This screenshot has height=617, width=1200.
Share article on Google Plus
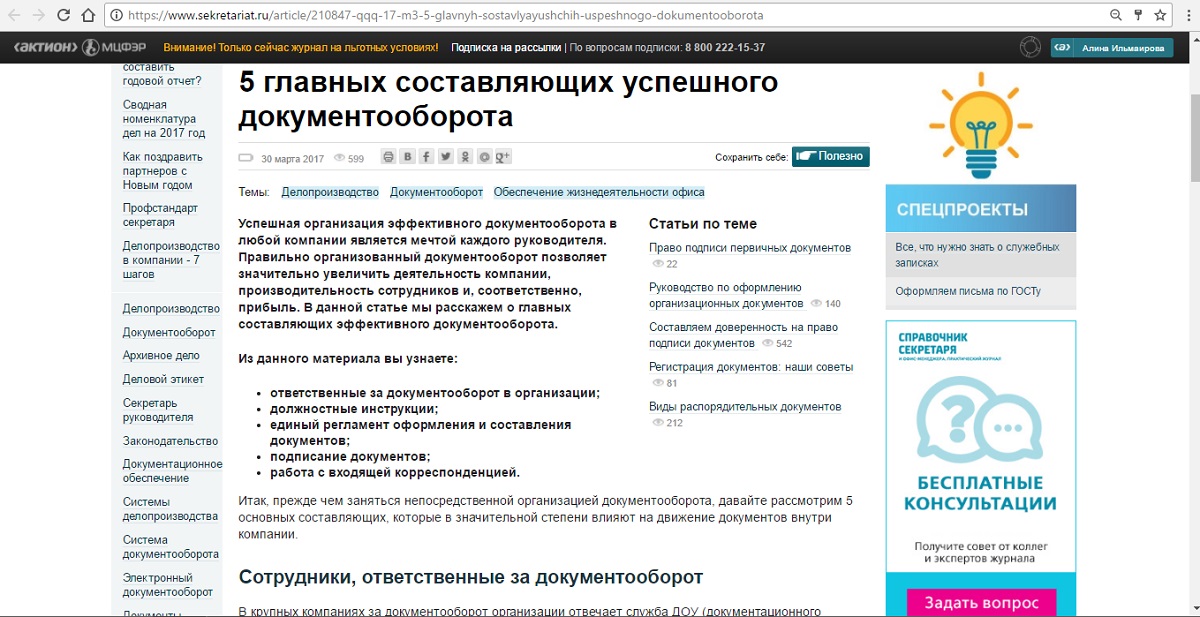503,157
